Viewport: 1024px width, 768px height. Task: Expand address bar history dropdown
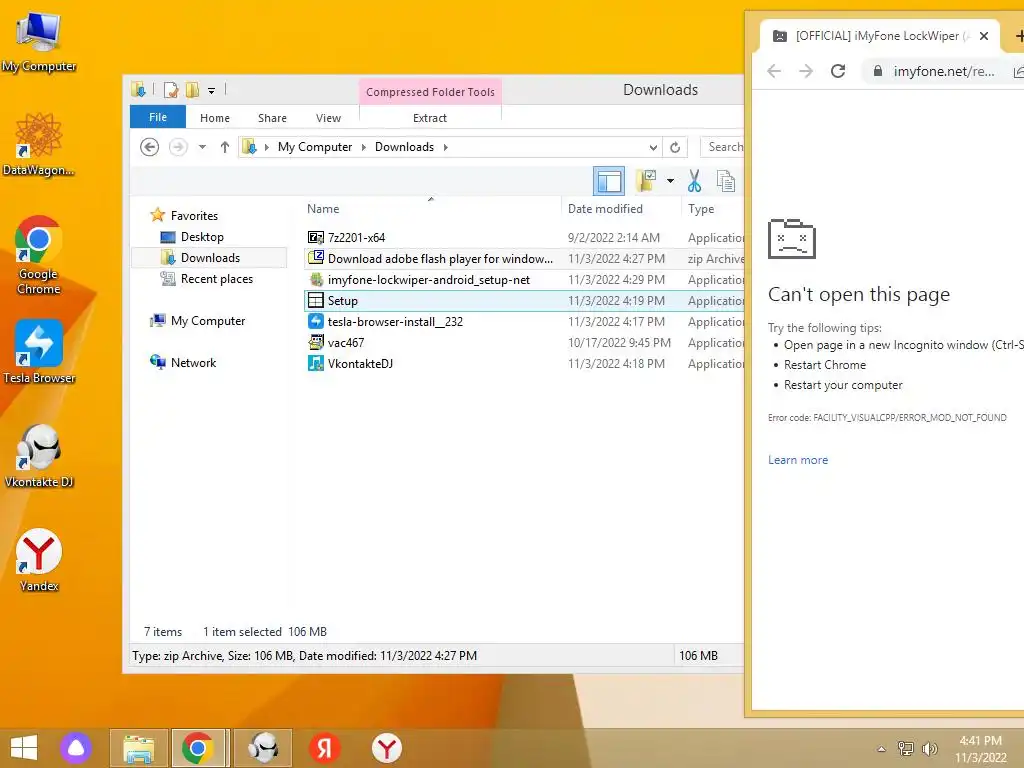coord(653,148)
